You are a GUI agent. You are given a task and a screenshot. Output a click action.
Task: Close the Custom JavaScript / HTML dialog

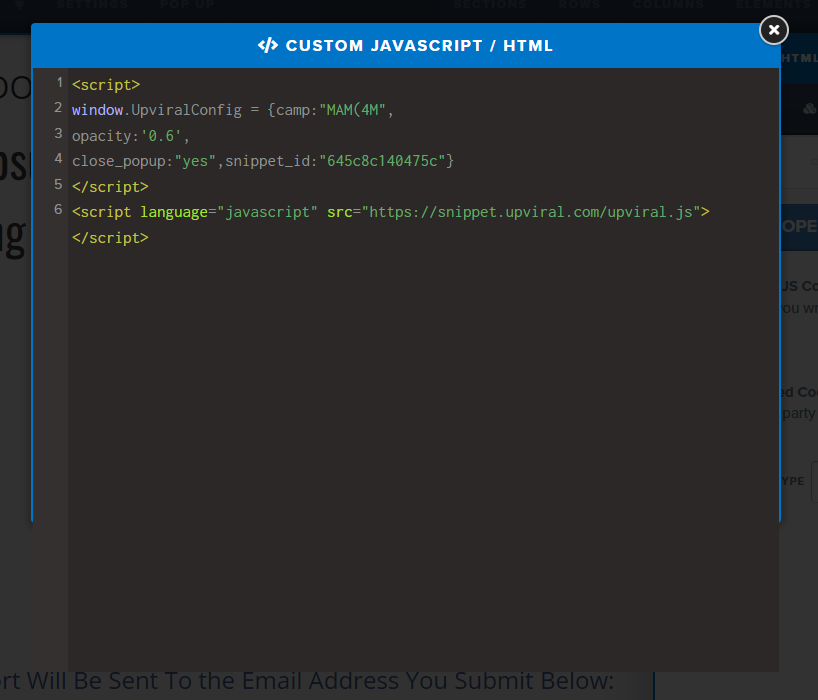pos(774,30)
